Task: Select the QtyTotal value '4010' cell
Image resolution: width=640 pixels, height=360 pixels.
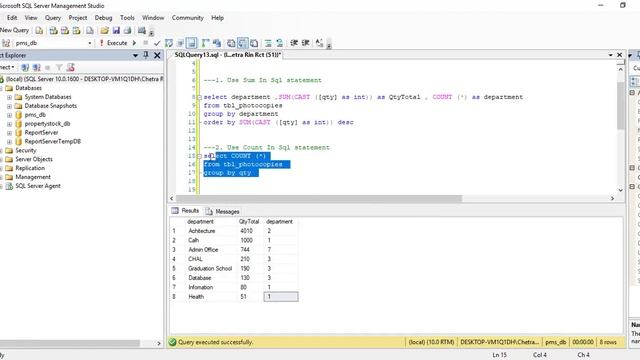Action: click(x=250, y=231)
